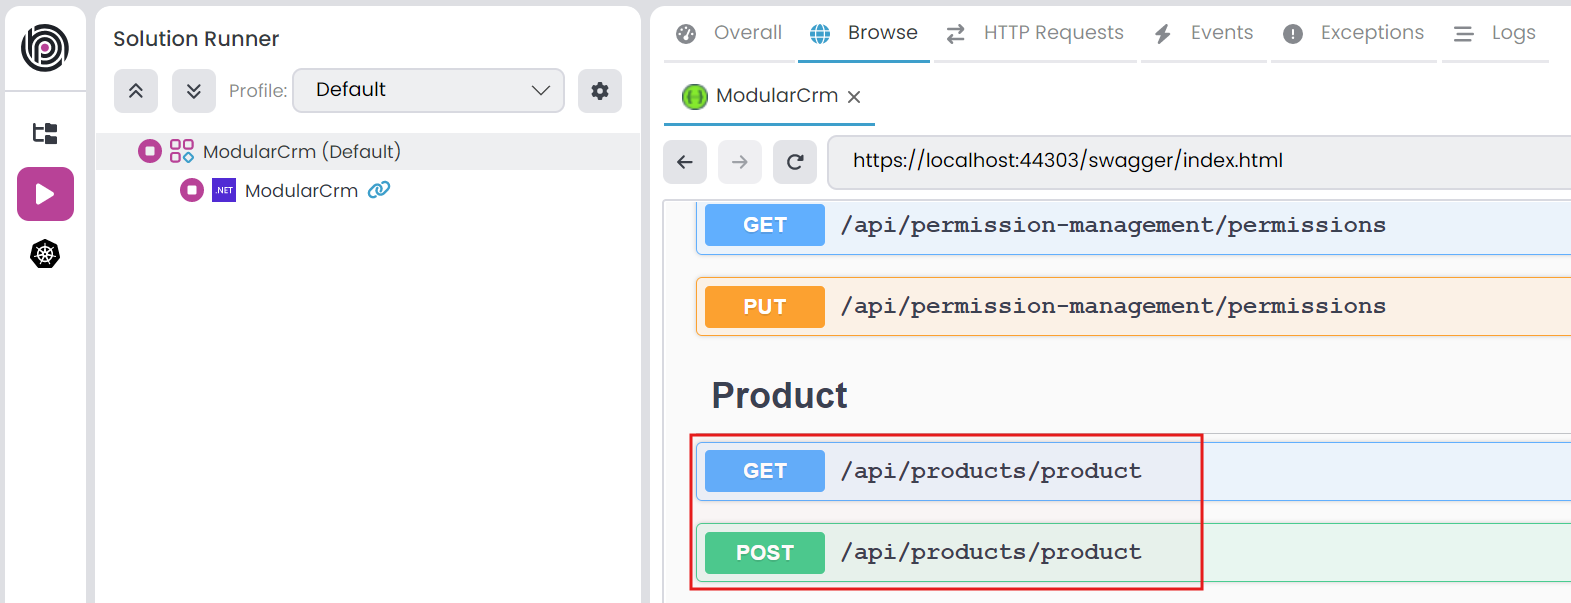Expand POST /api/products/product endpoint

[990, 552]
